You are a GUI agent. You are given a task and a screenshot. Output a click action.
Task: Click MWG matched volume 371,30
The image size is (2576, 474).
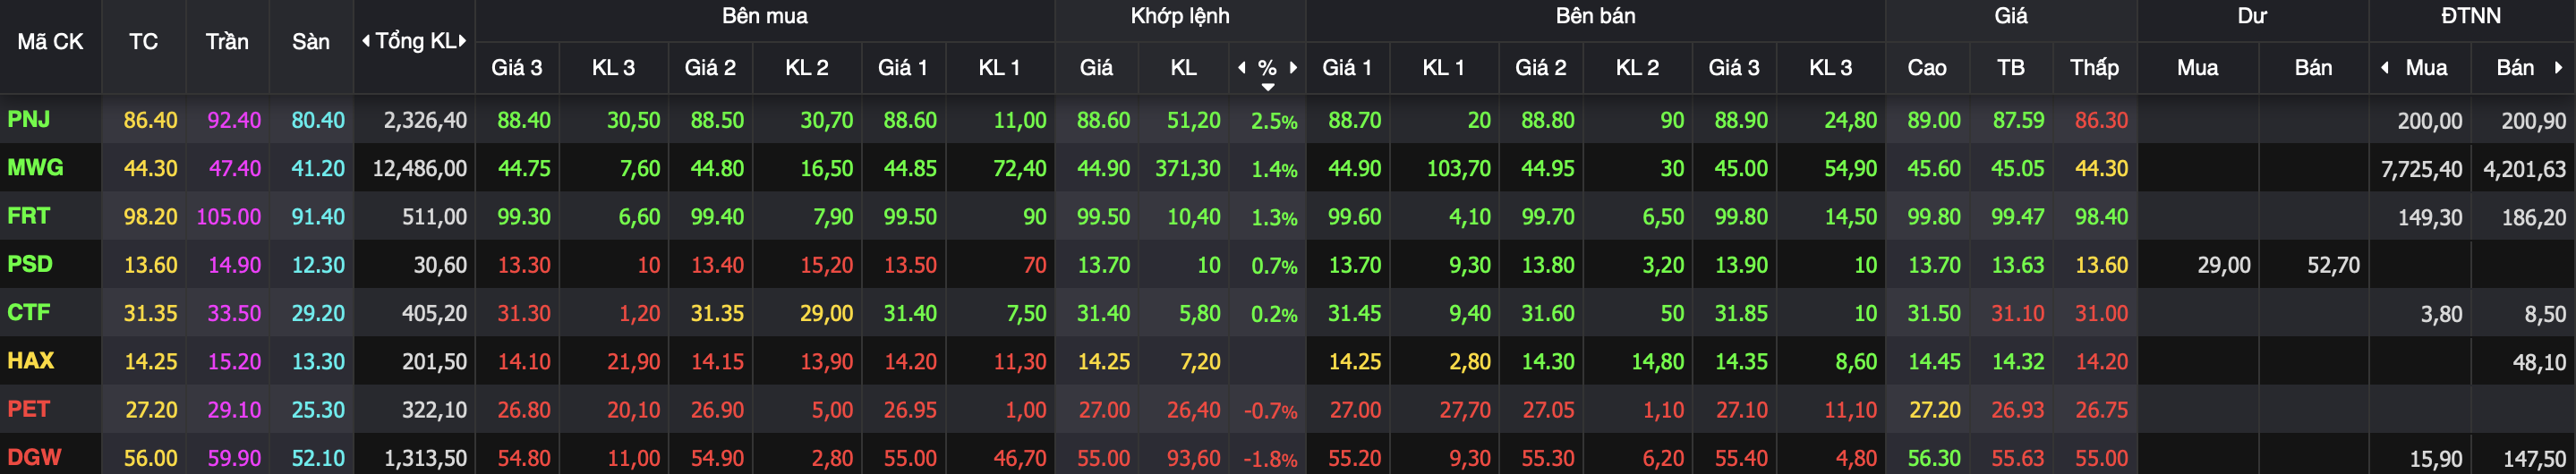click(x=1188, y=169)
